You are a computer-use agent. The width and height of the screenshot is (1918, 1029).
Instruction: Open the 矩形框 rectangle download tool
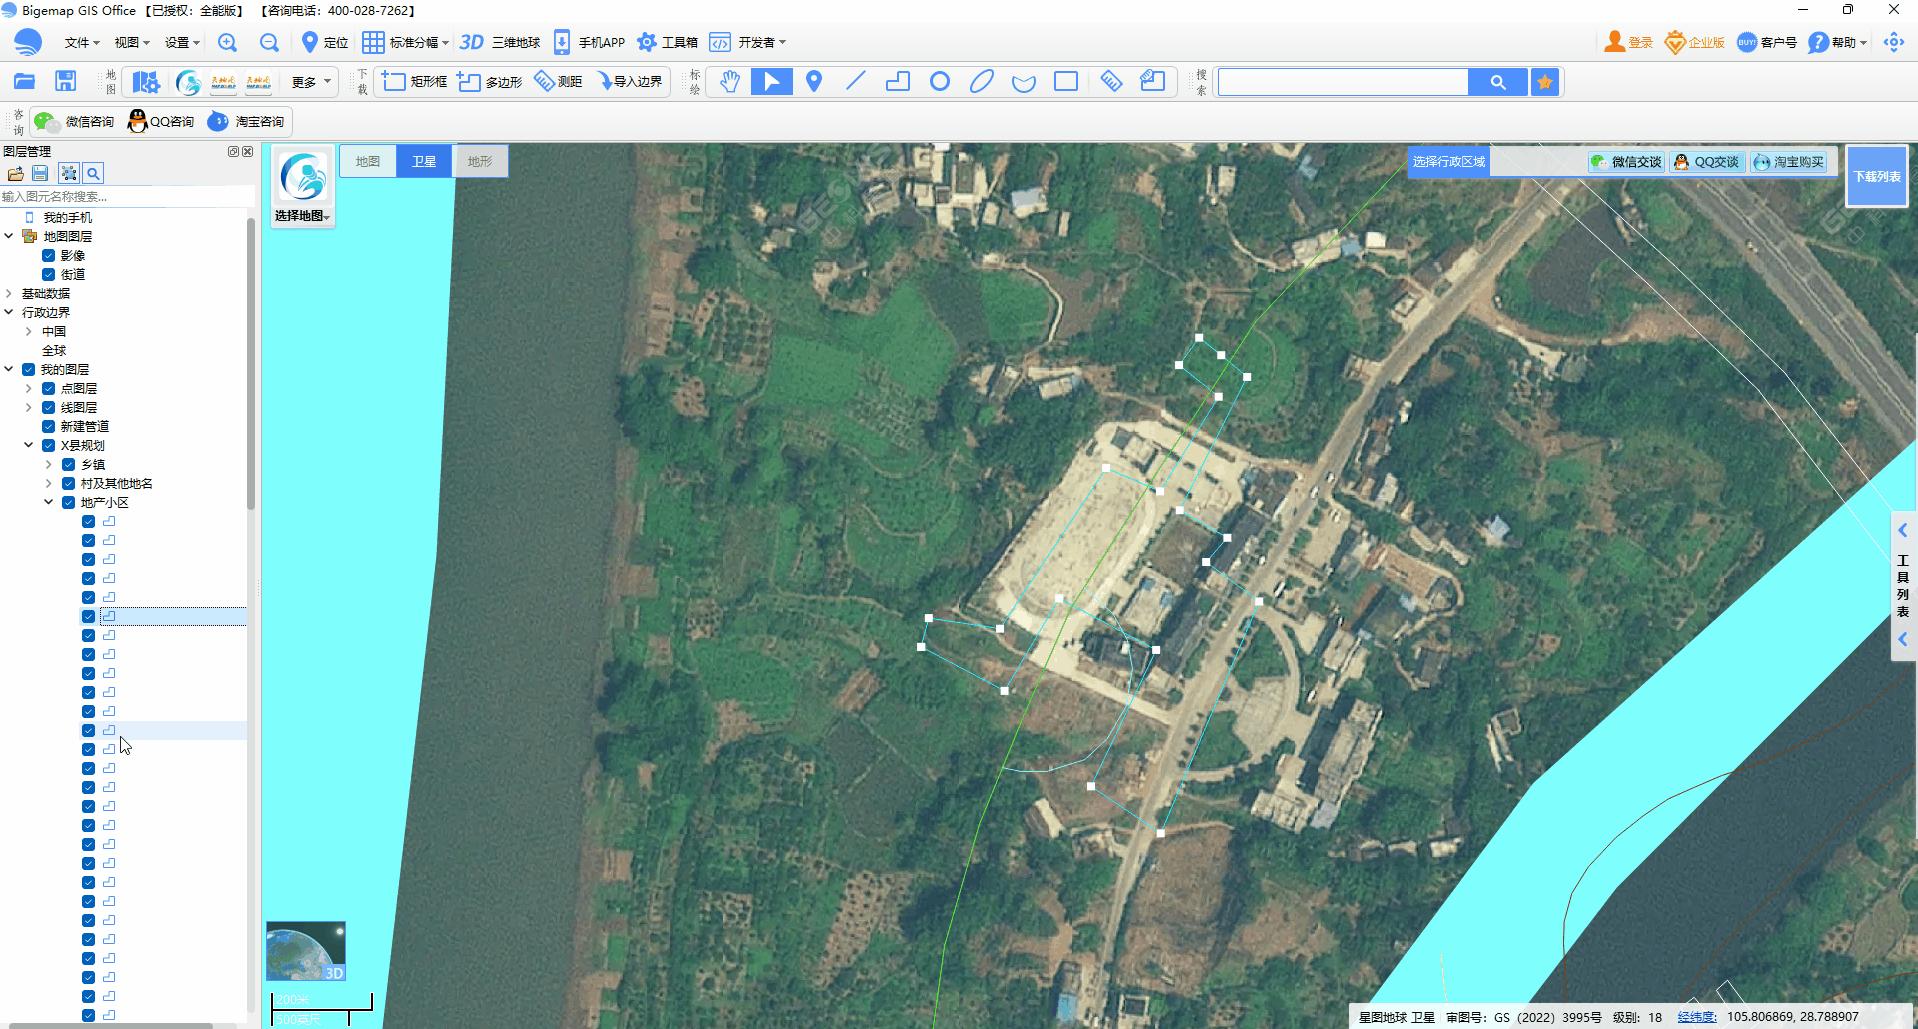click(x=414, y=81)
